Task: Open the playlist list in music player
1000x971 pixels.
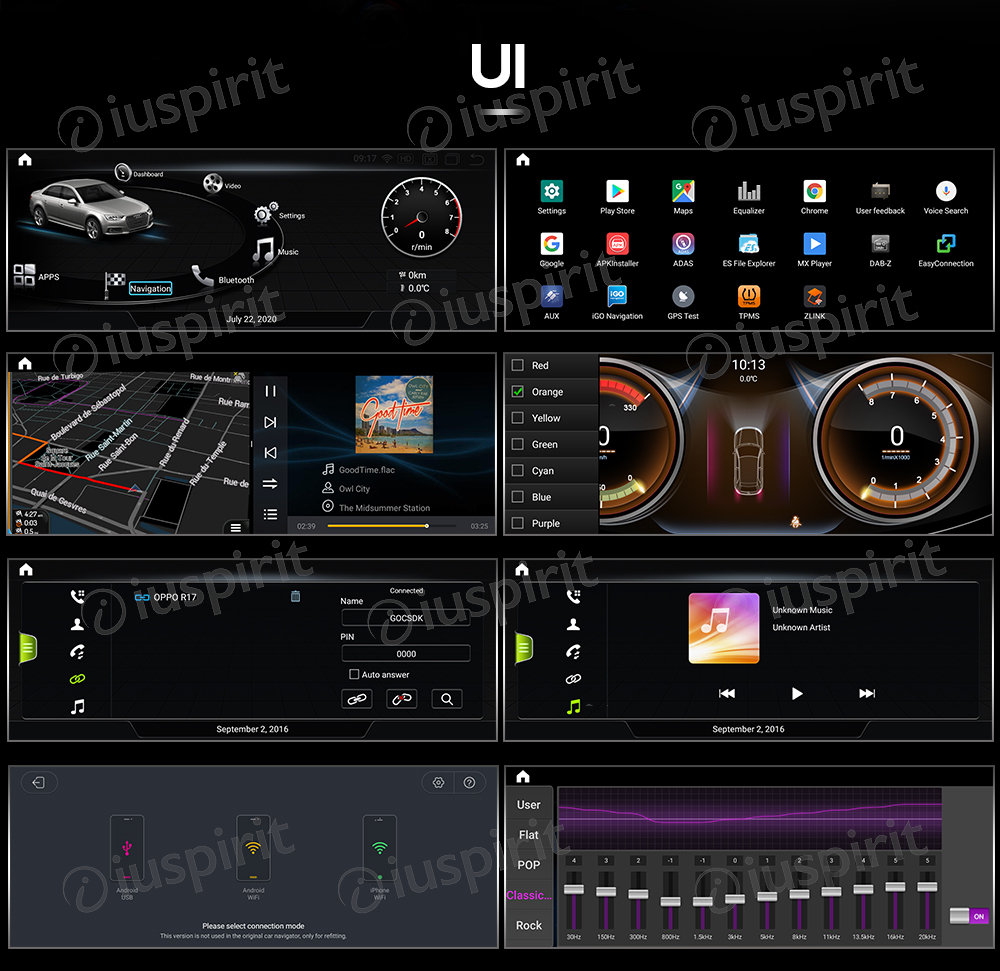Action: pos(270,514)
